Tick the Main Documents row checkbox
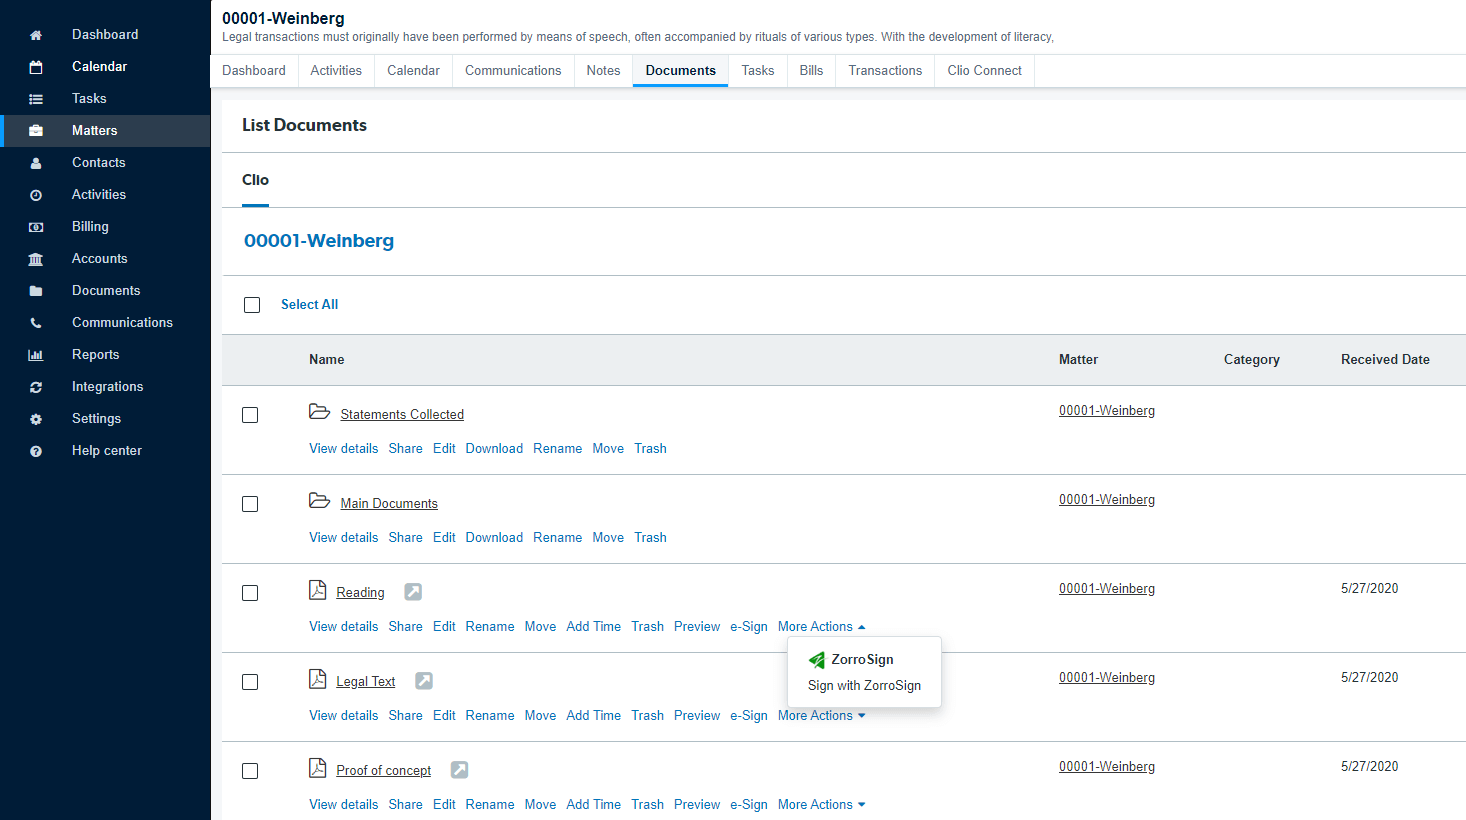 (250, 504)
